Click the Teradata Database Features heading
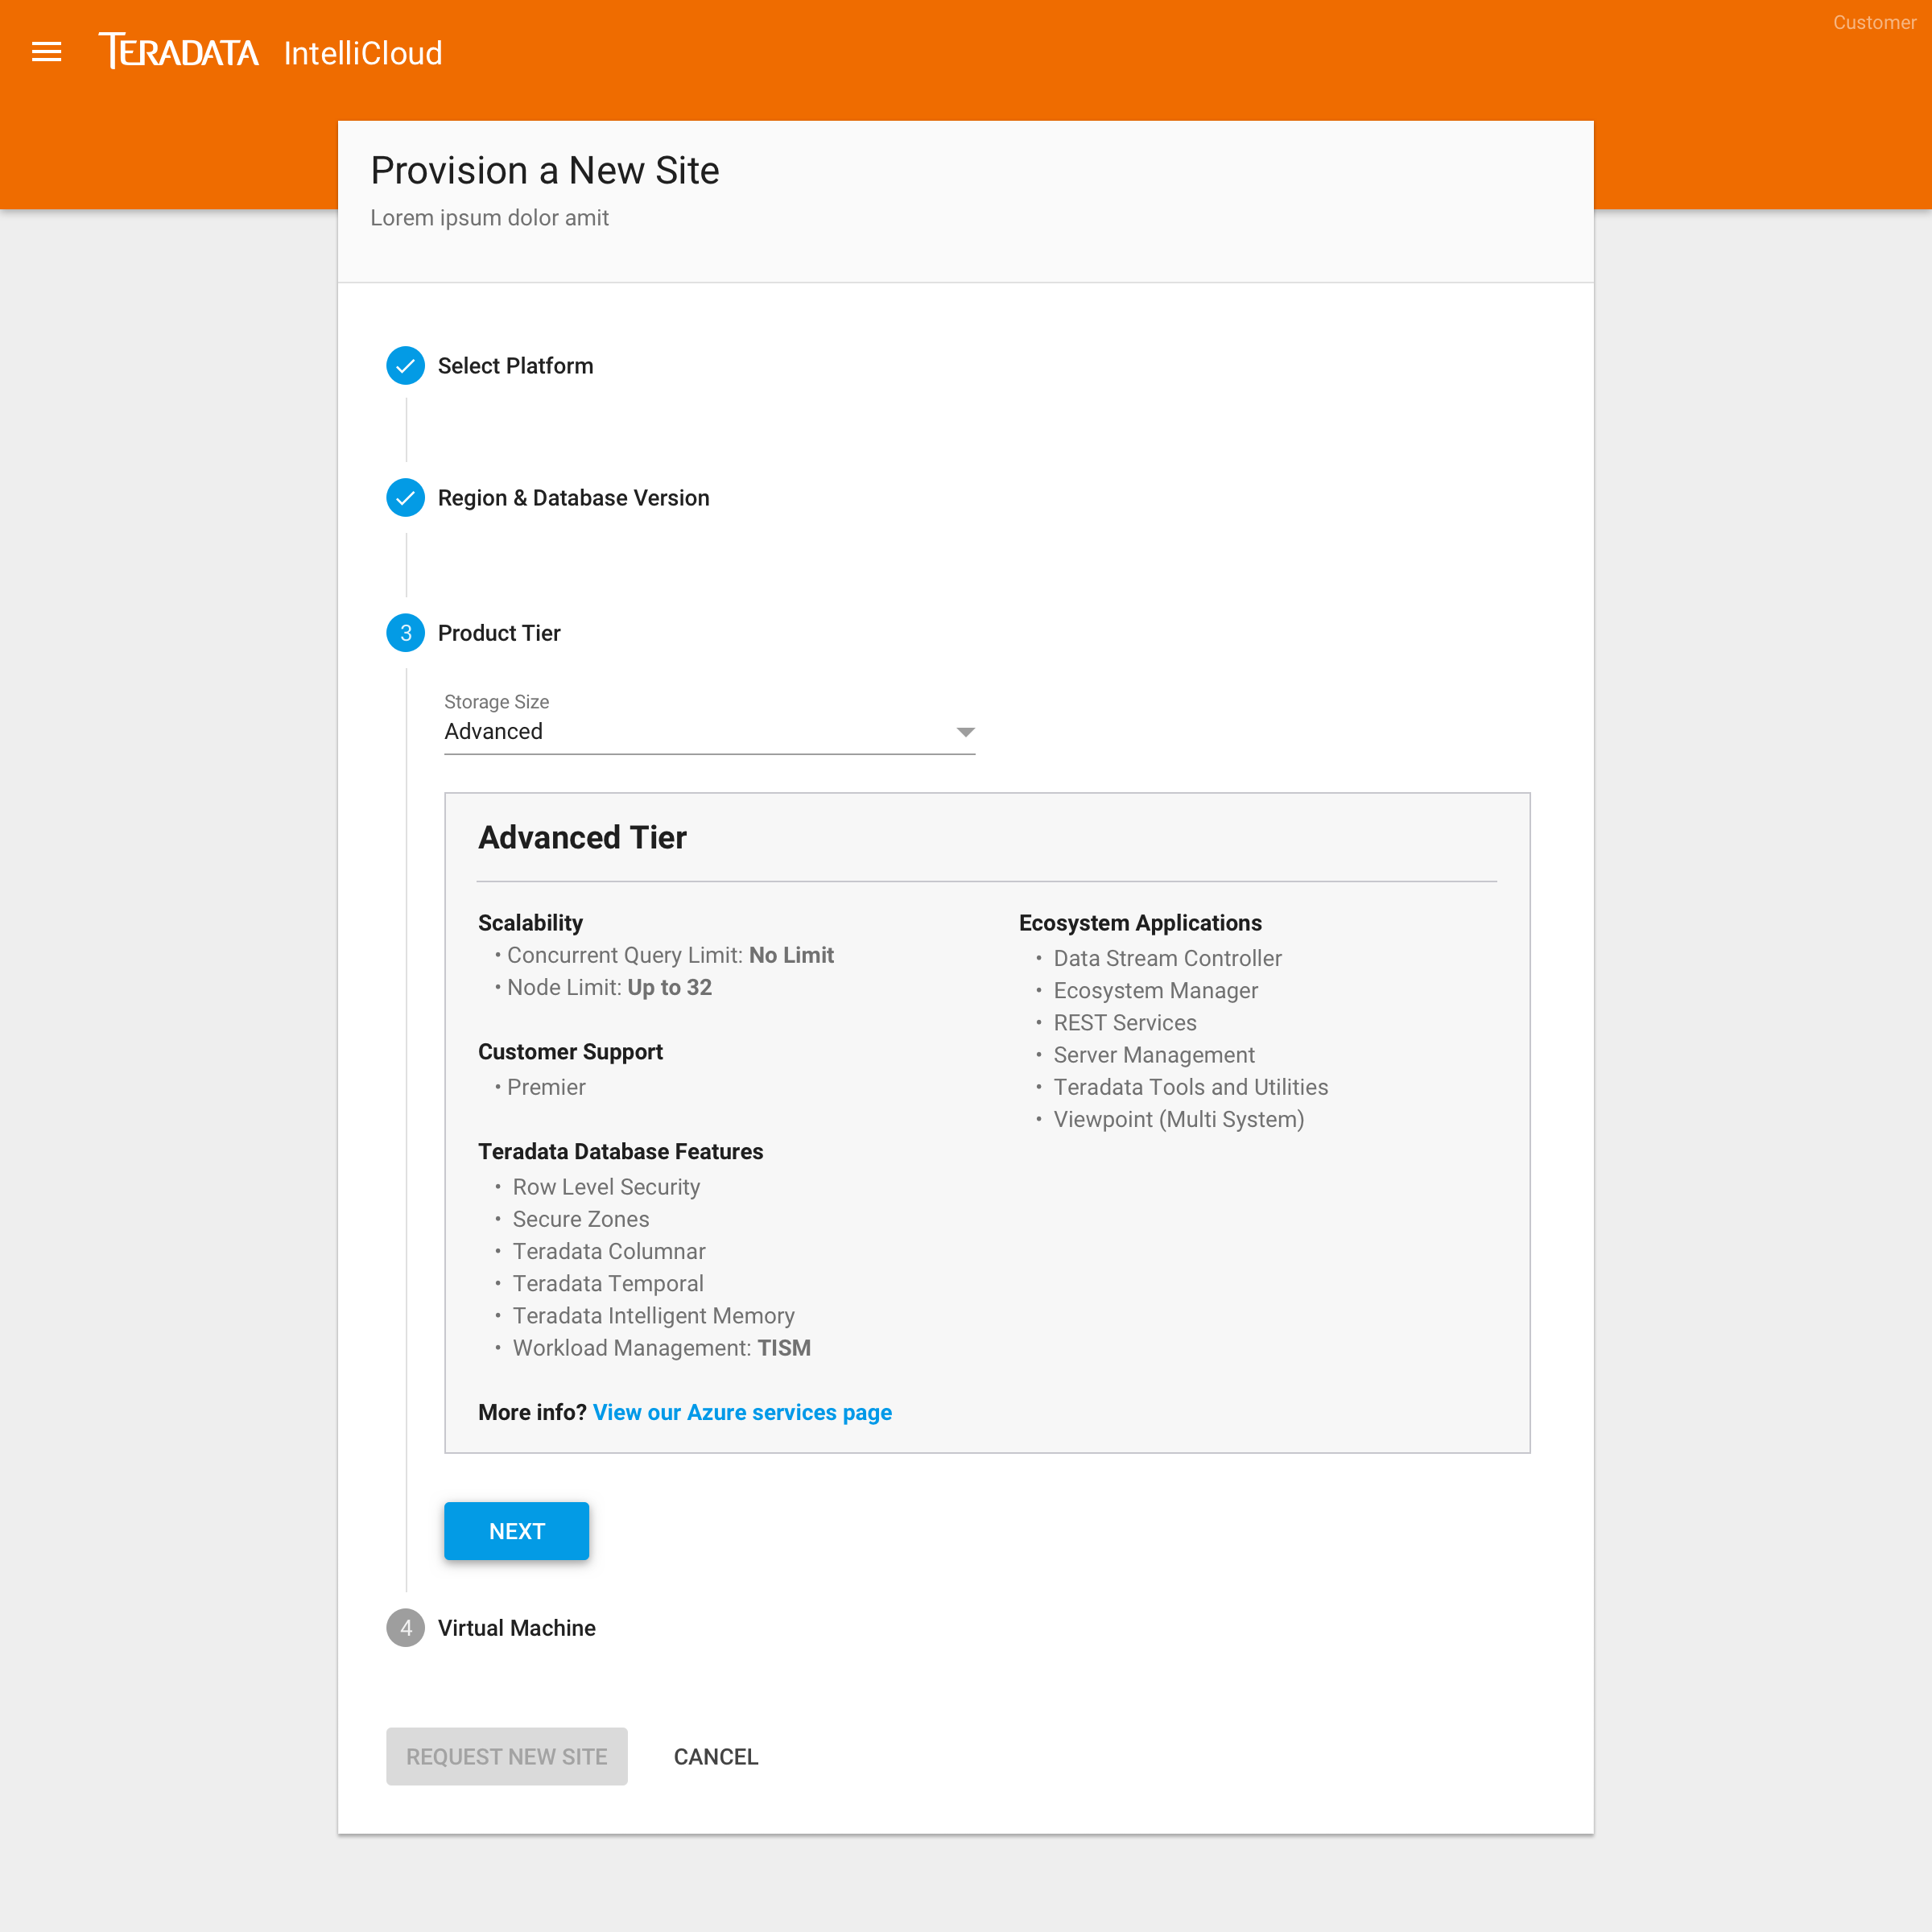1932x1932 pixels. pyautogui.click(x=620, y=1152)
